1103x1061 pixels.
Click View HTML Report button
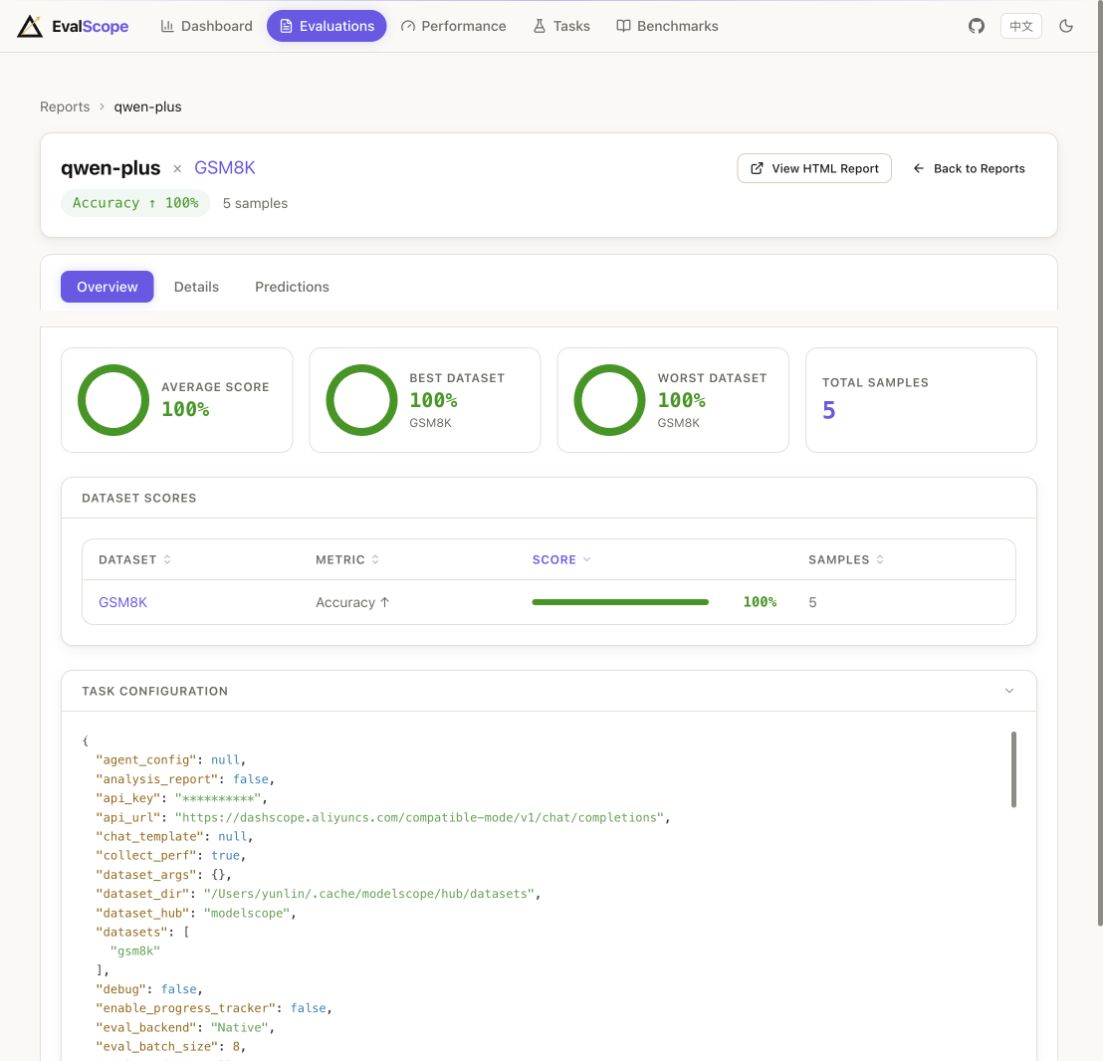(x=814, y=168)
